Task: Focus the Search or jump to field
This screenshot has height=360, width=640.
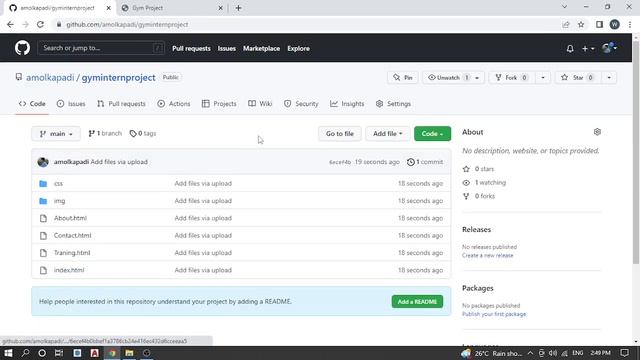Action: pos(101,48)
